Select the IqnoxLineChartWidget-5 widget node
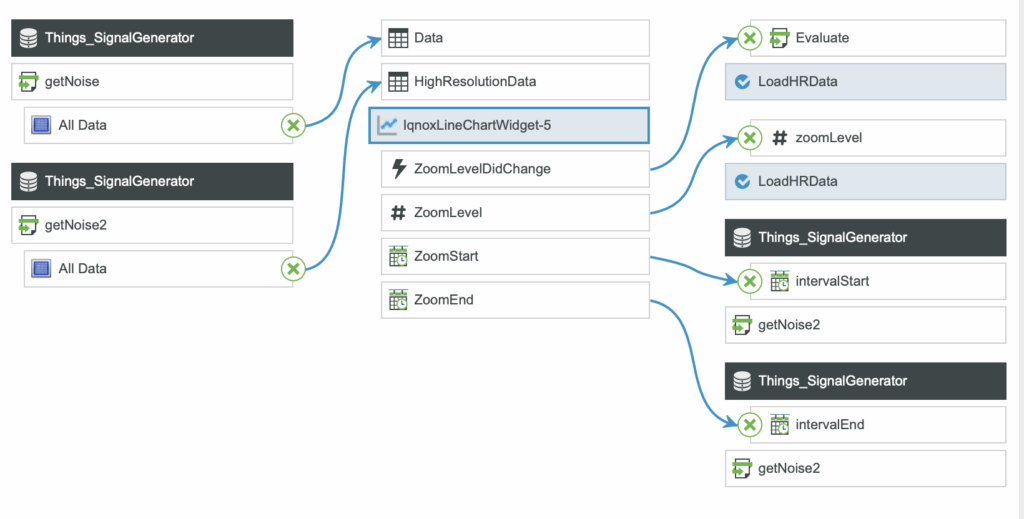 (508, 125)
